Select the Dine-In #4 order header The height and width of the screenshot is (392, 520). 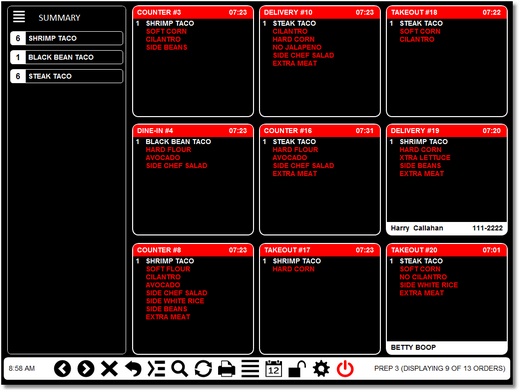tap(193, 131)
